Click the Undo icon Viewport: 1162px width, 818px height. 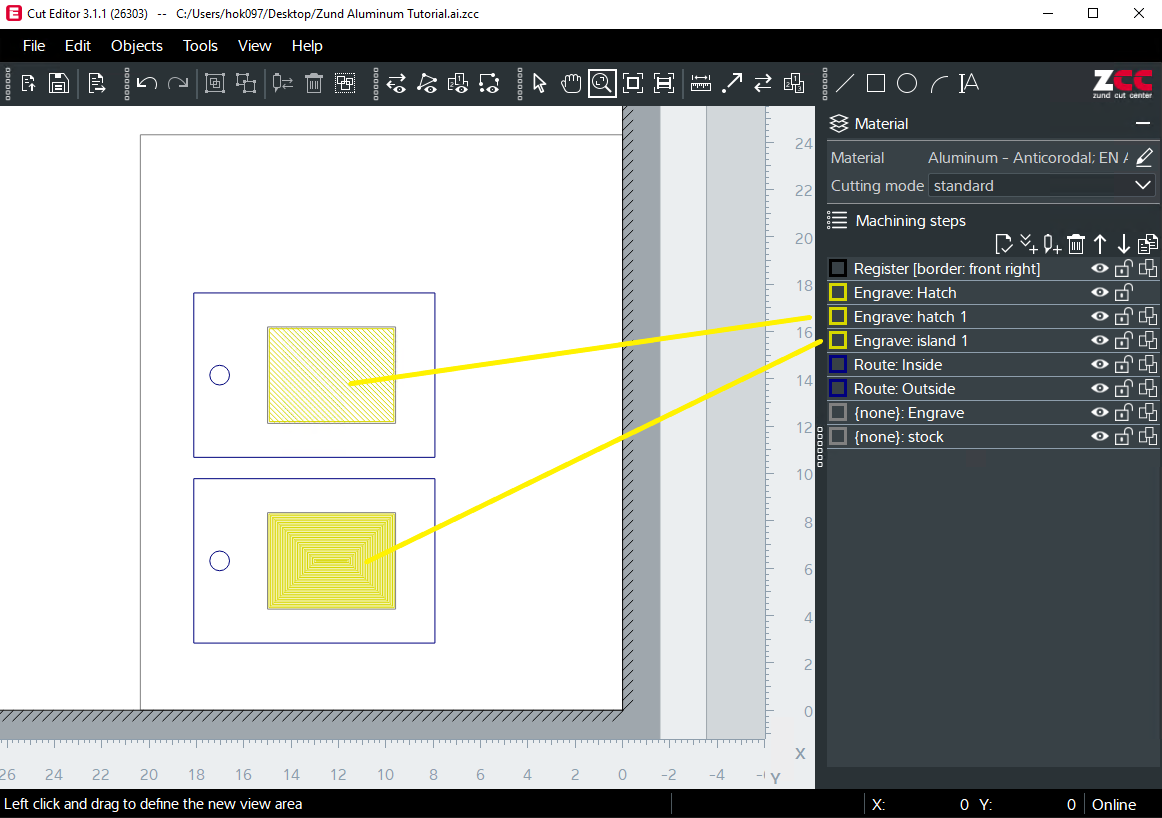[x=148, y=83]
